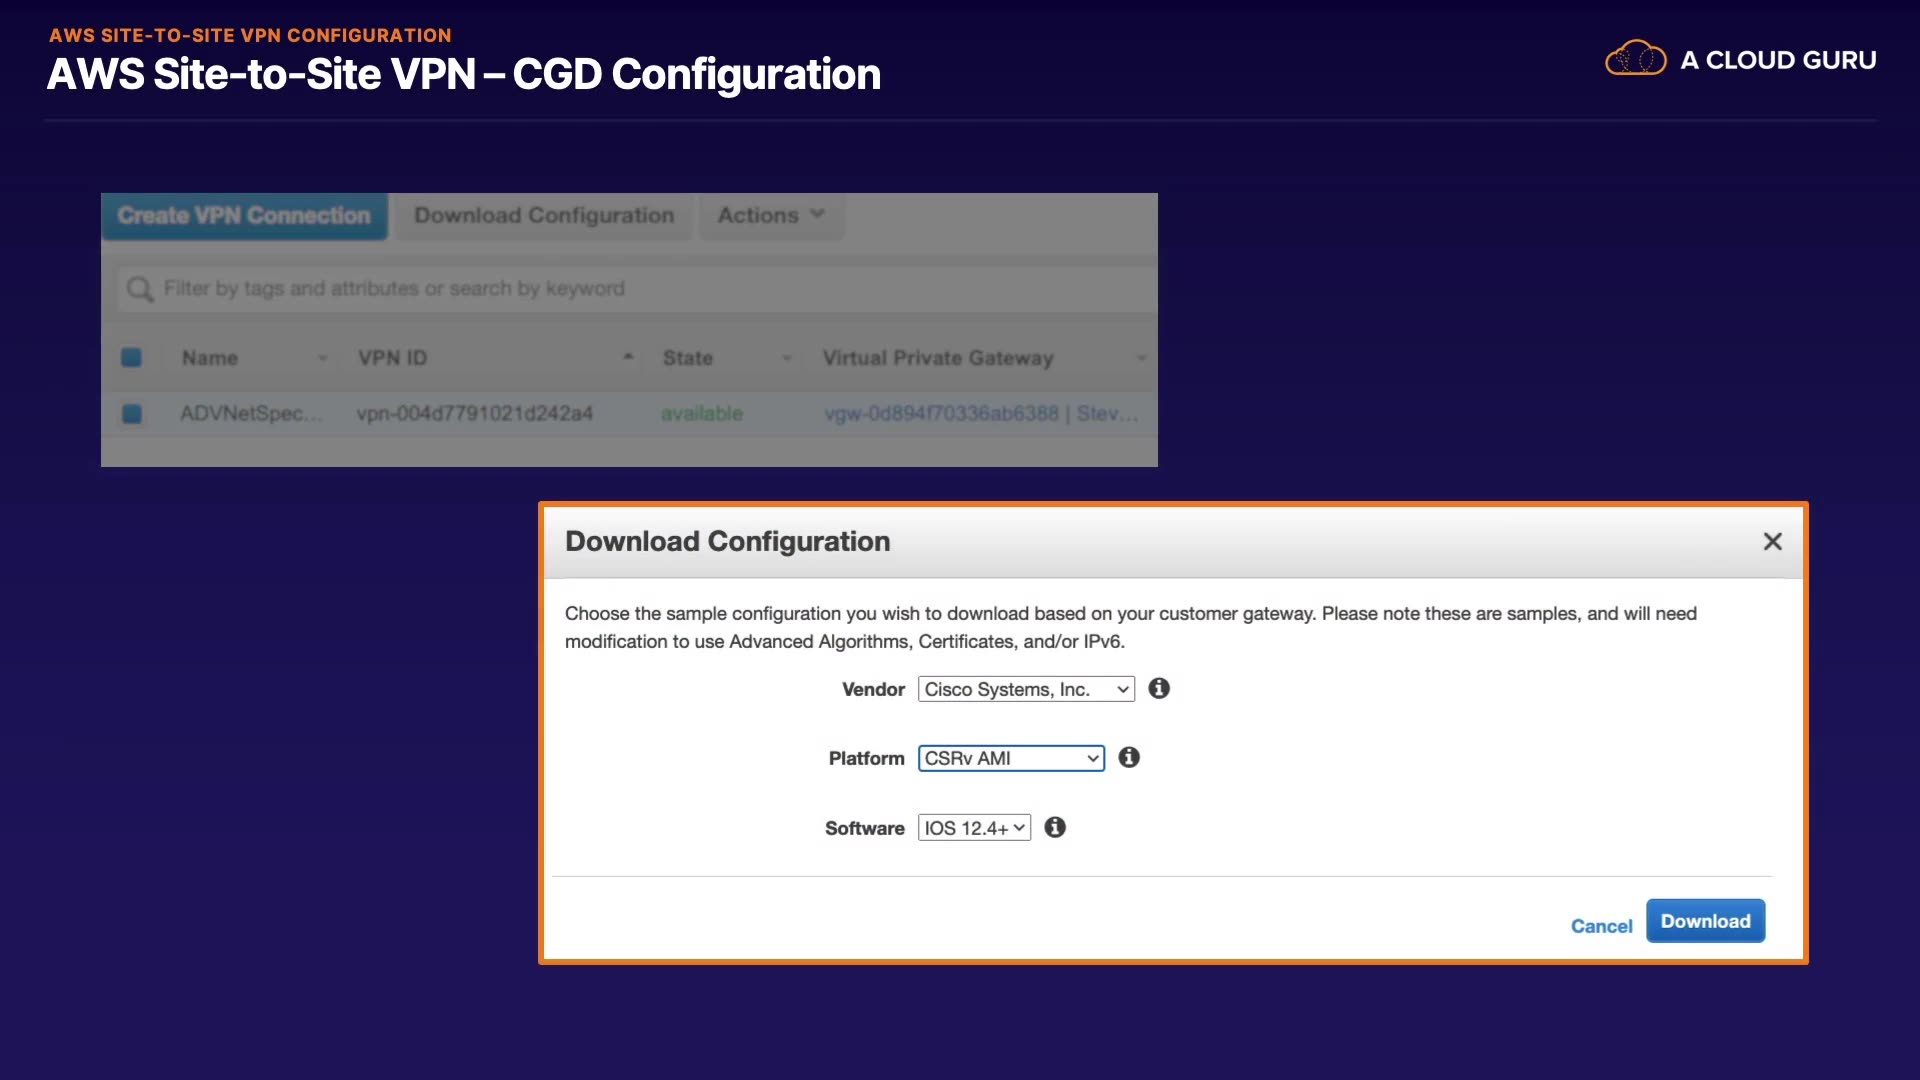Screen dimensions: 1920x1080
Task: Click the Download Configuration toolbar button
Action: click(544, 215)
